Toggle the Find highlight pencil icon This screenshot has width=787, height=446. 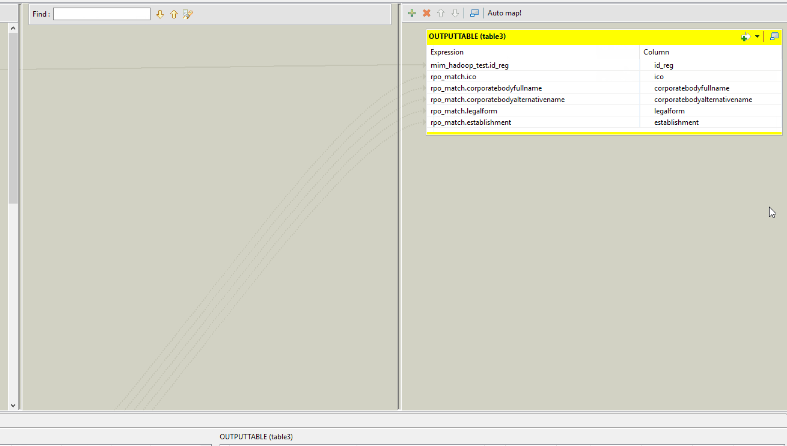188,15
